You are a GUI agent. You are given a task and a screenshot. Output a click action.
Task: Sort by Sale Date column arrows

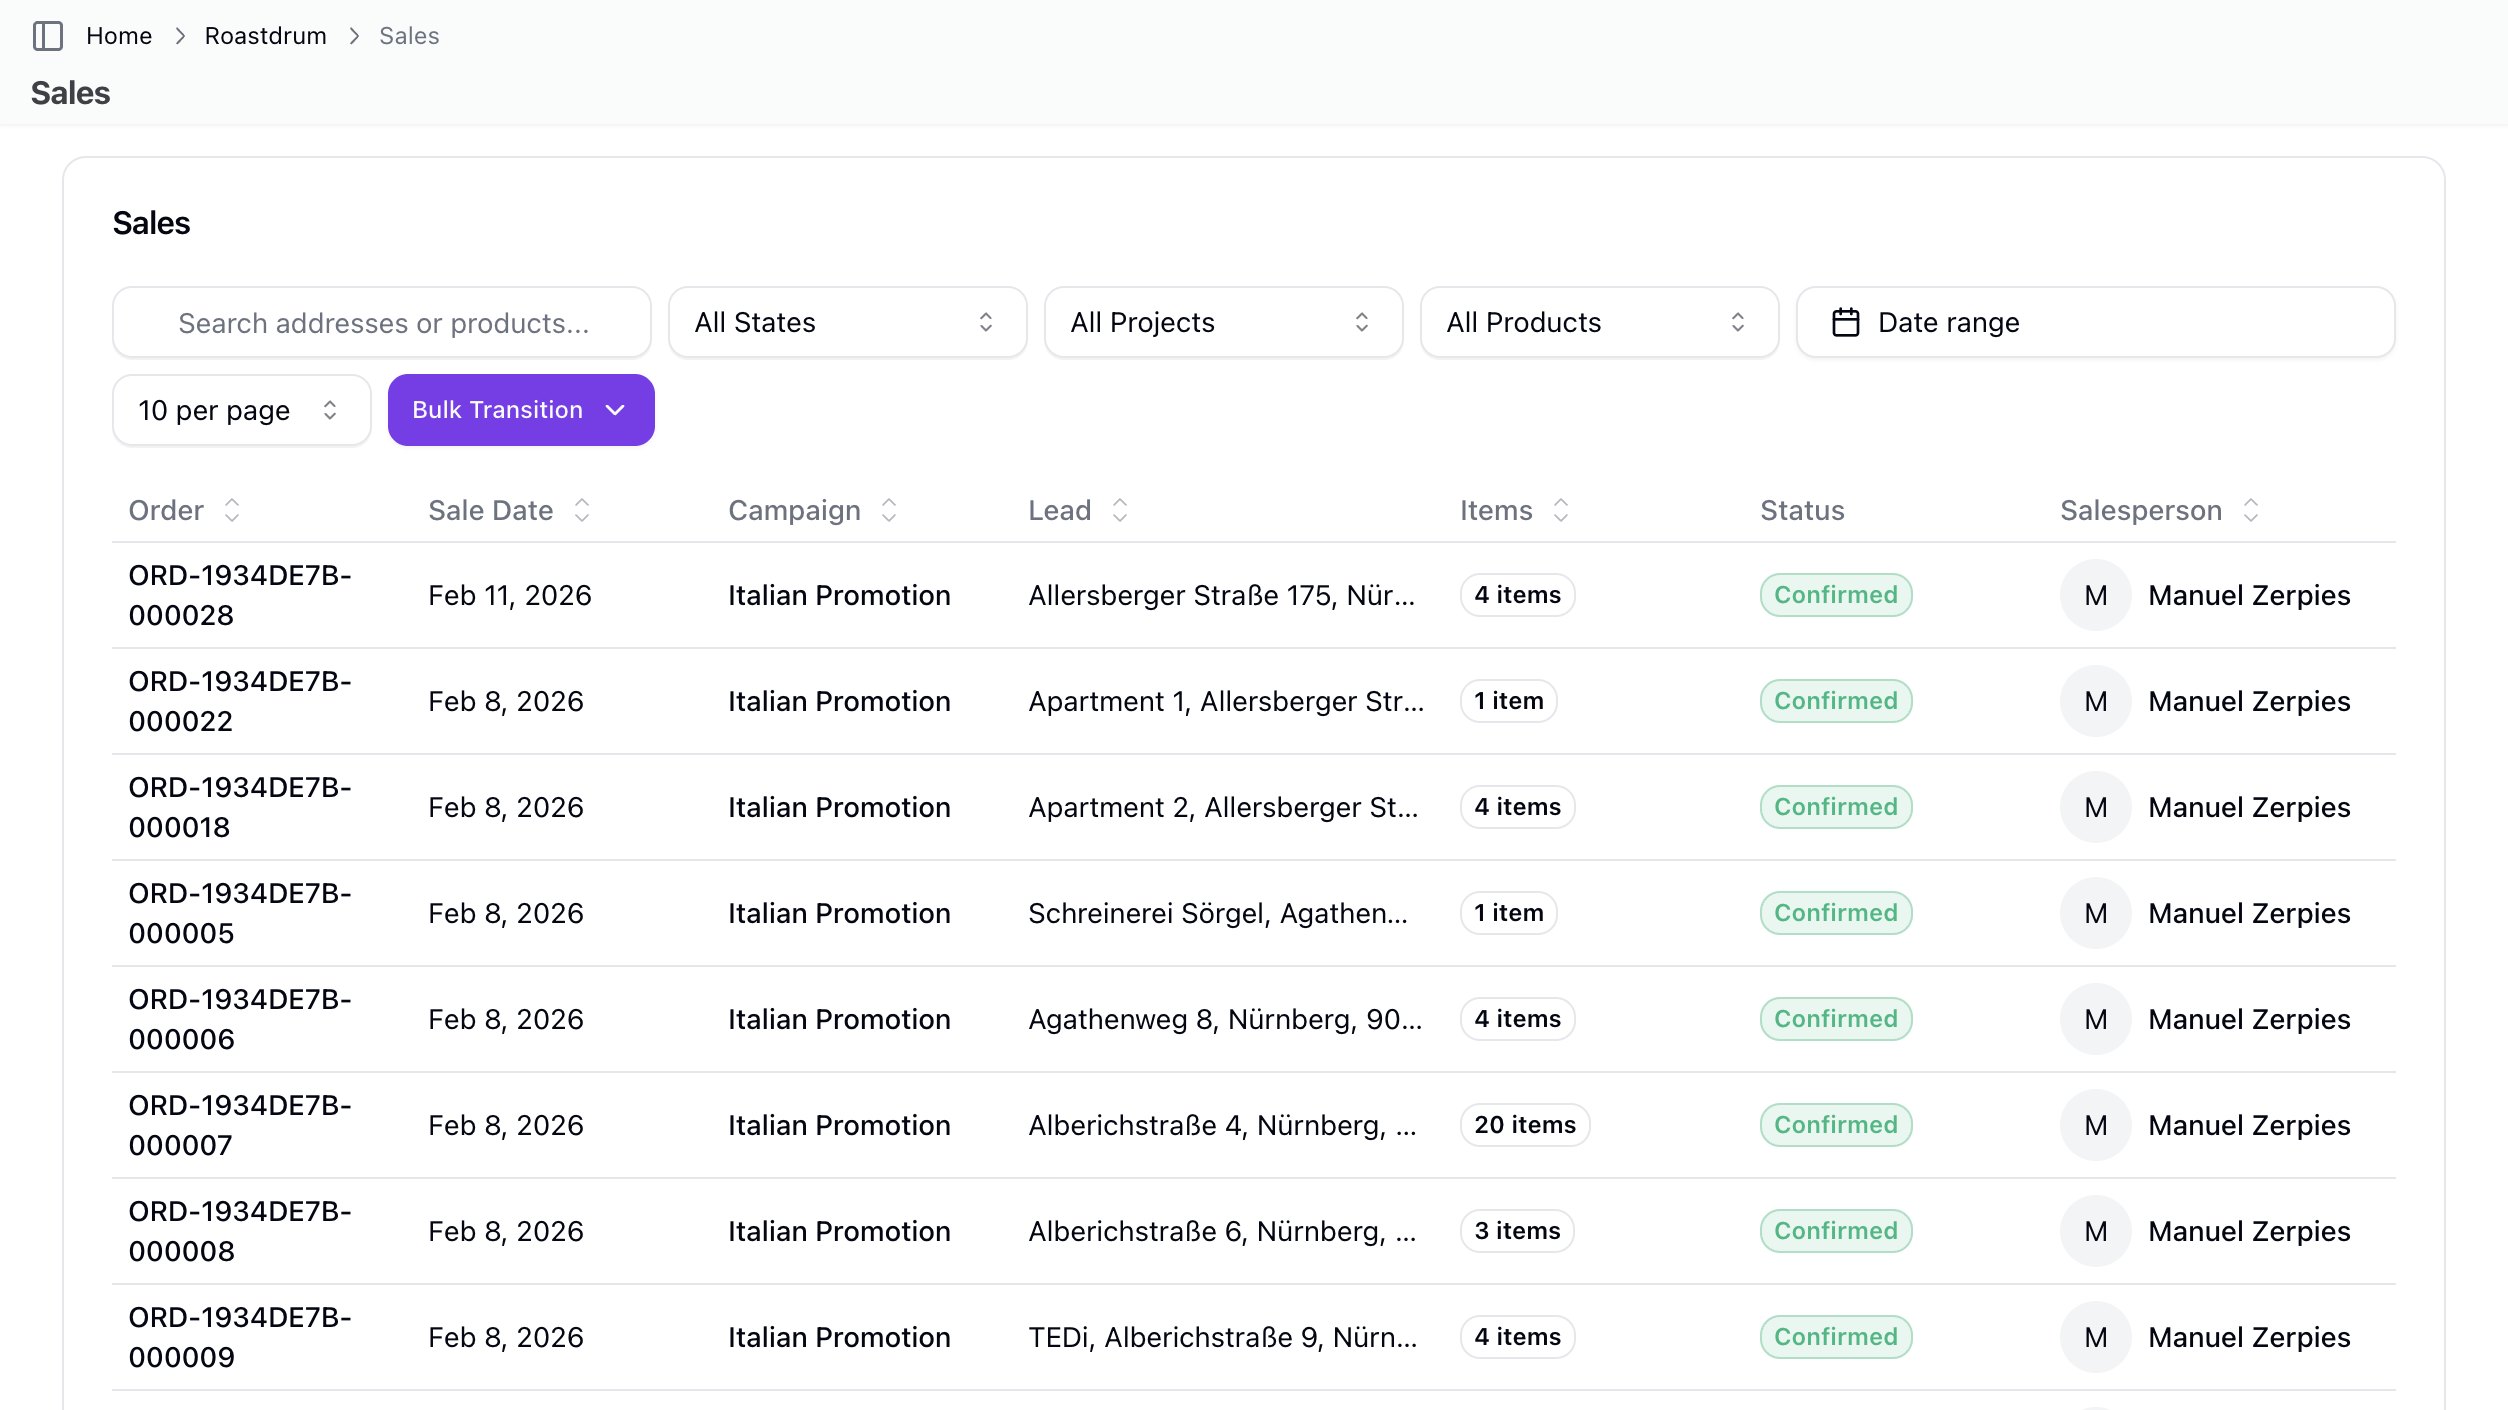tap(582, 510)
